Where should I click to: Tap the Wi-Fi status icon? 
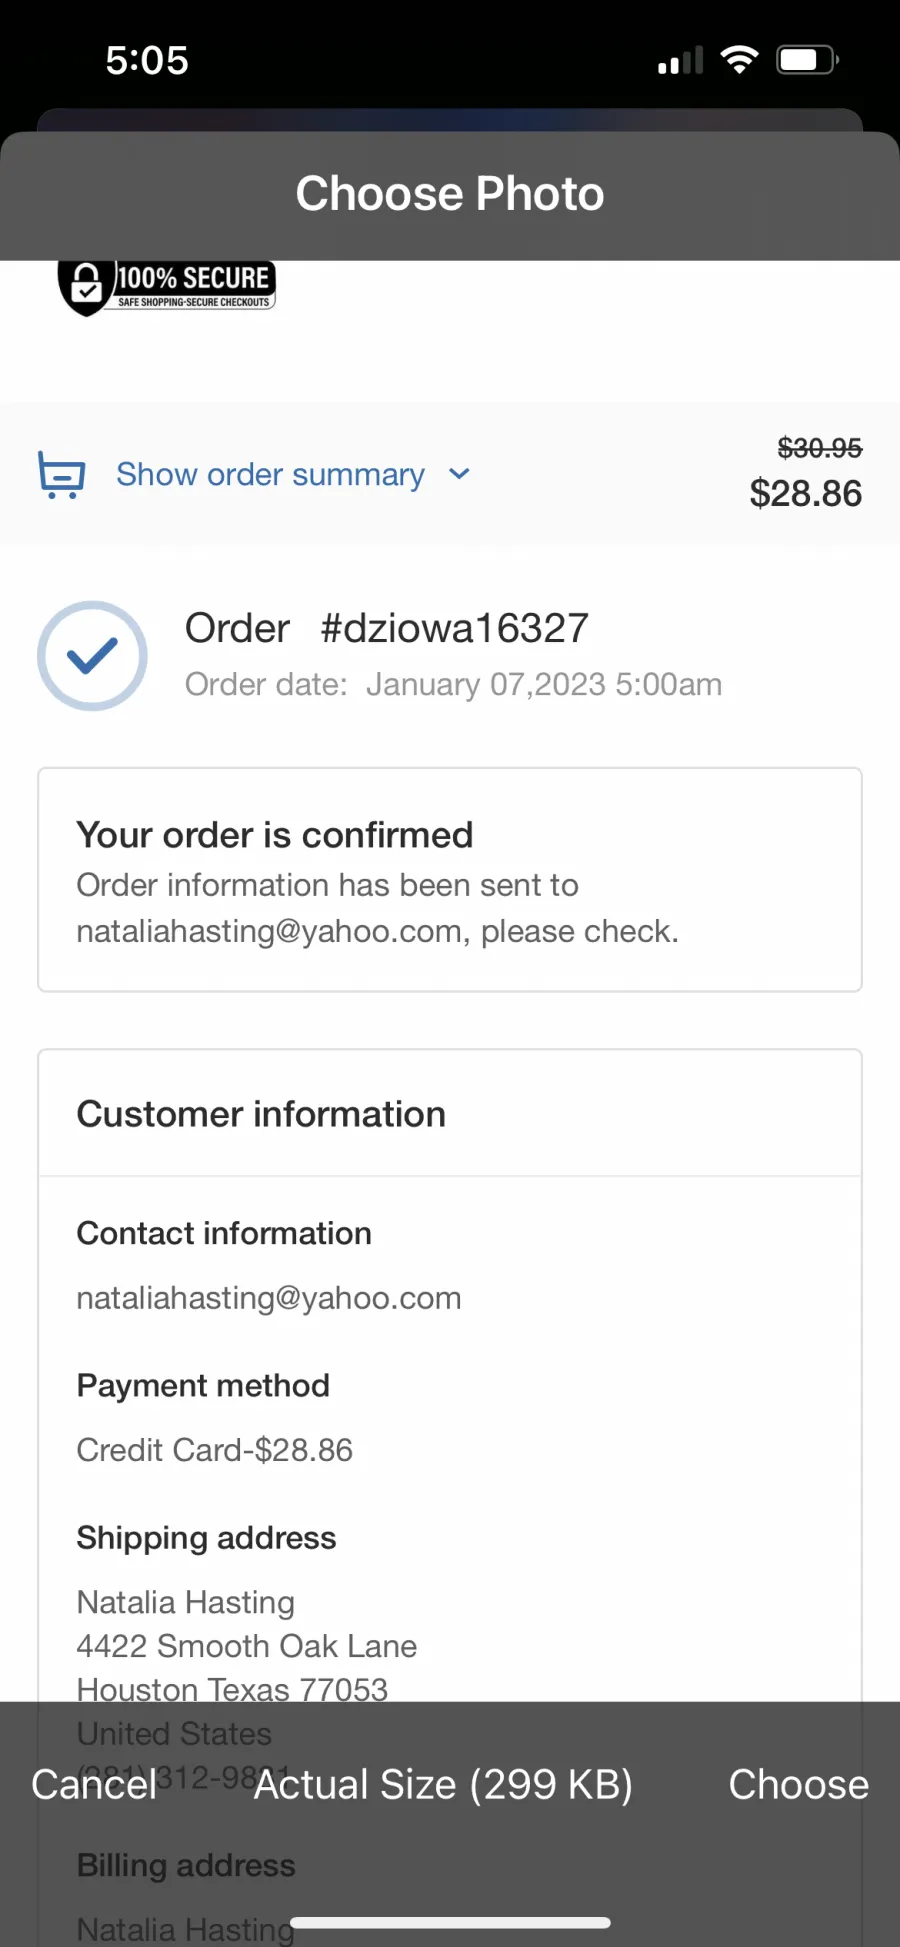click(x=739, y=60)
